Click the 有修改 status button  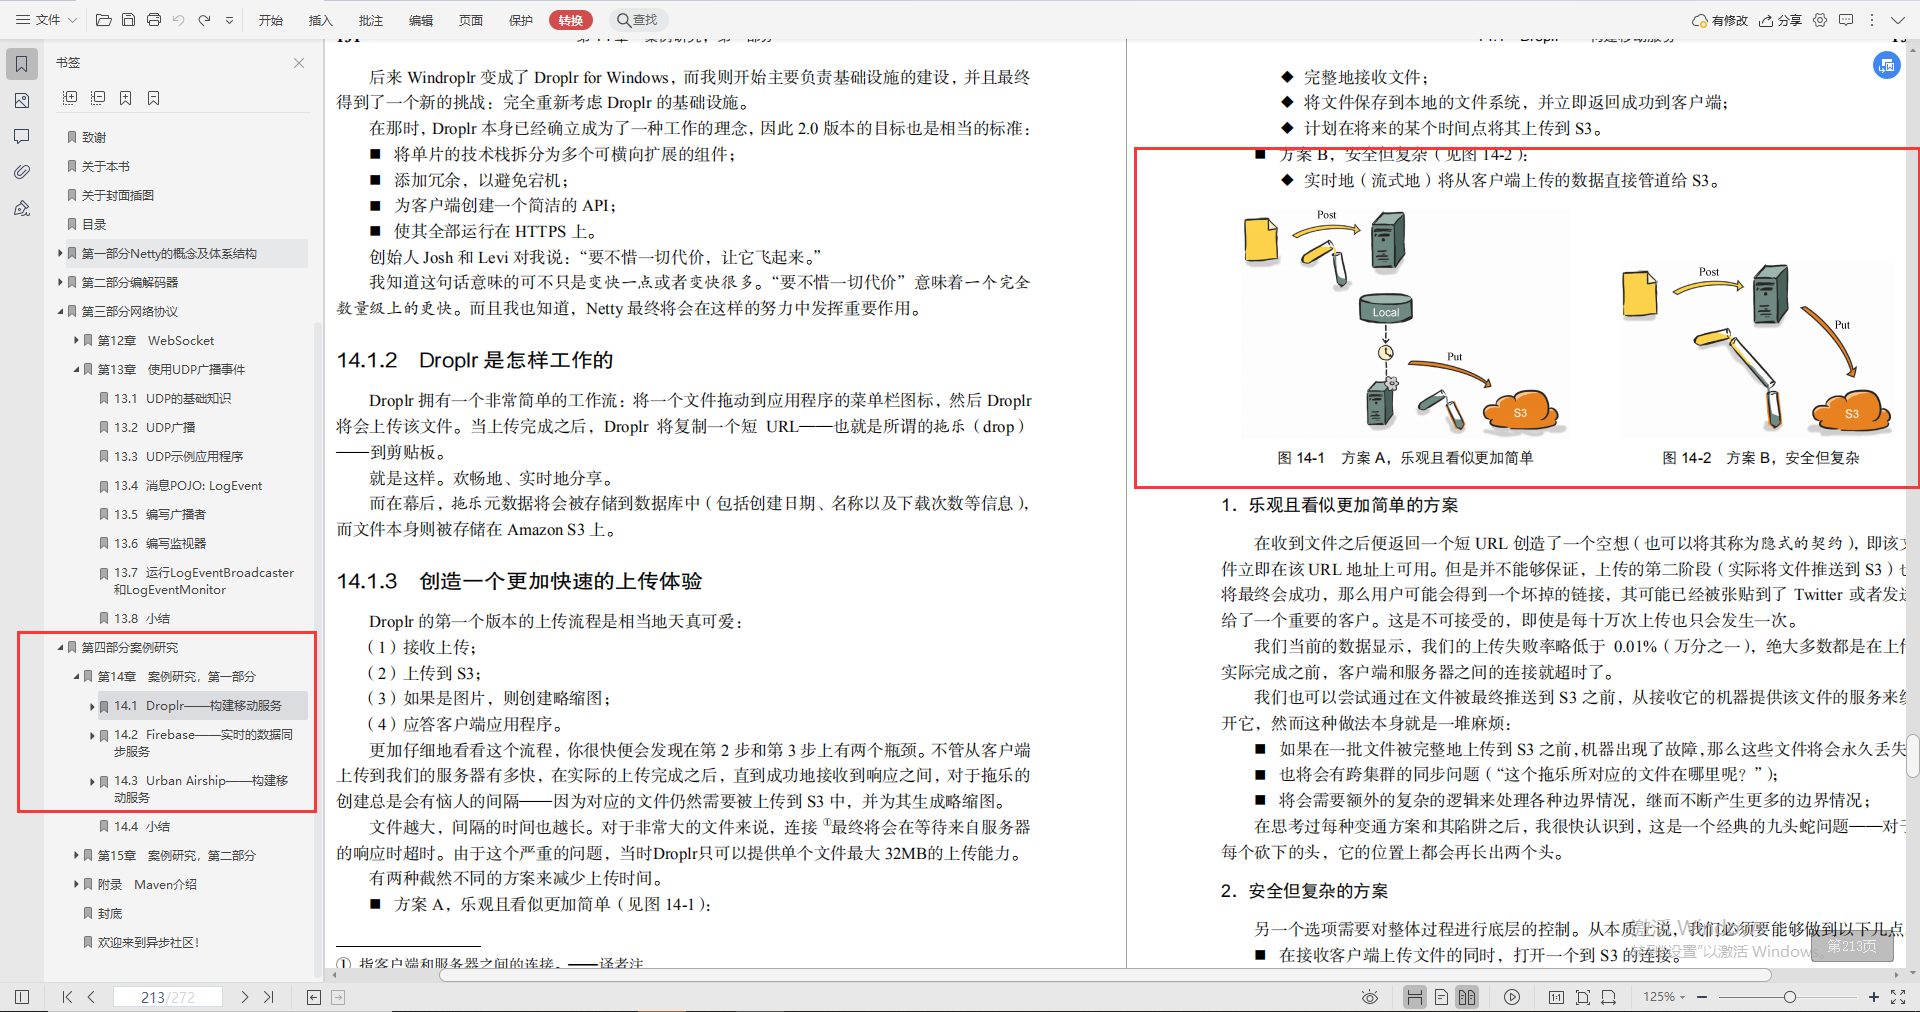(x=1720, y=20)
